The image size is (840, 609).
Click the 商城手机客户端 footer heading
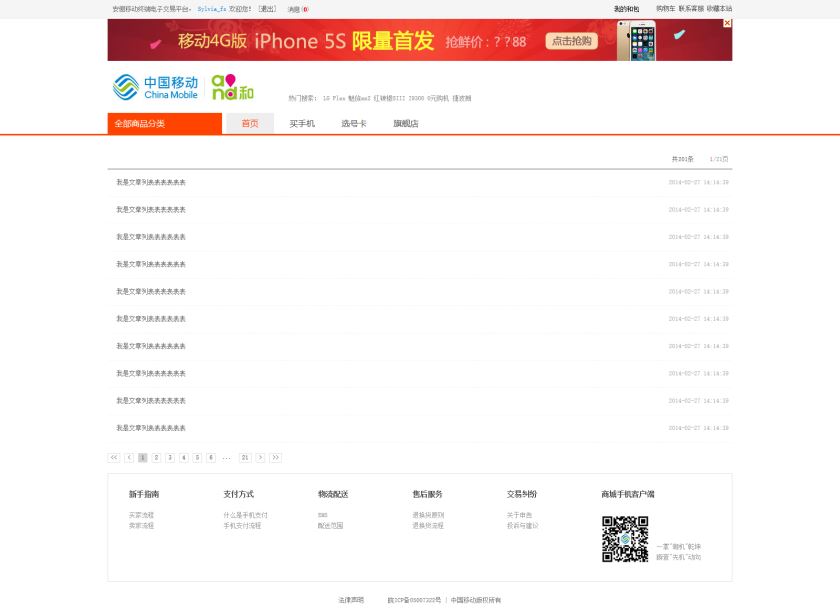pyautogui.click(x=628, y=494)
